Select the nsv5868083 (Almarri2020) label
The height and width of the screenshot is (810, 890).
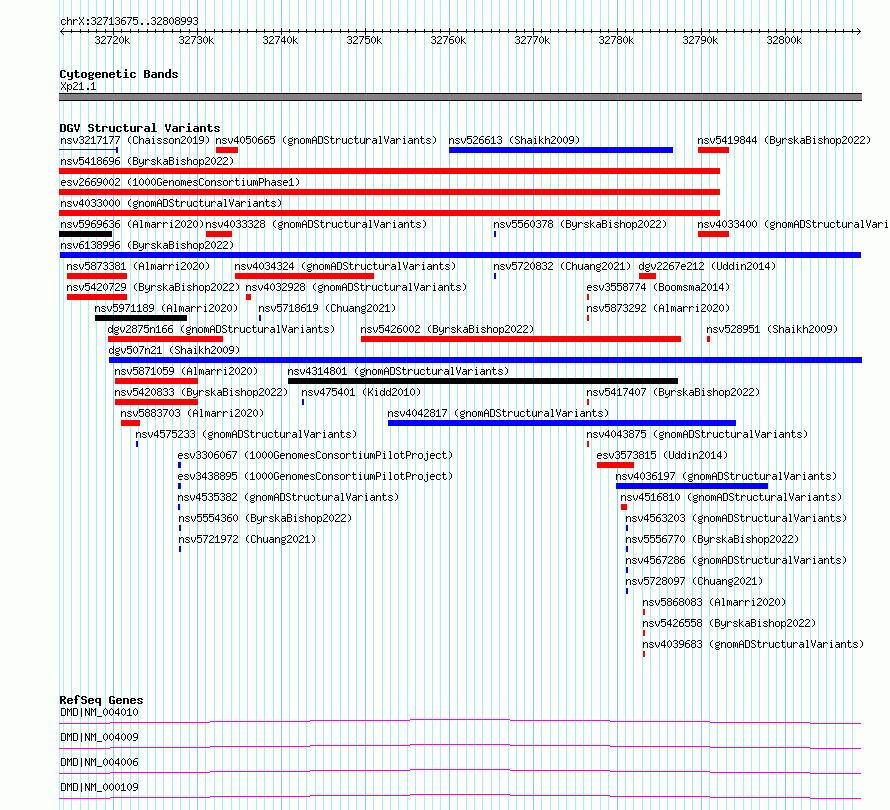714,602
